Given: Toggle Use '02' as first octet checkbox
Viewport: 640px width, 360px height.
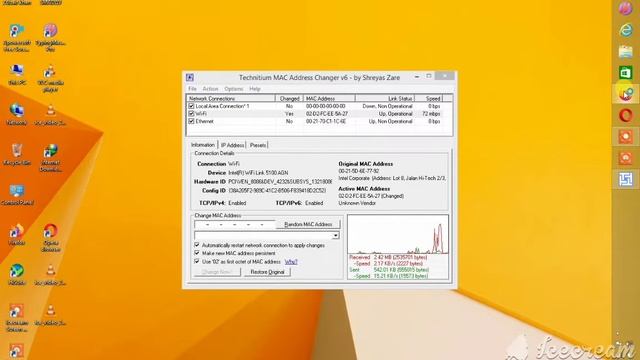Looking at the screenshot, I should click(197, 261).
